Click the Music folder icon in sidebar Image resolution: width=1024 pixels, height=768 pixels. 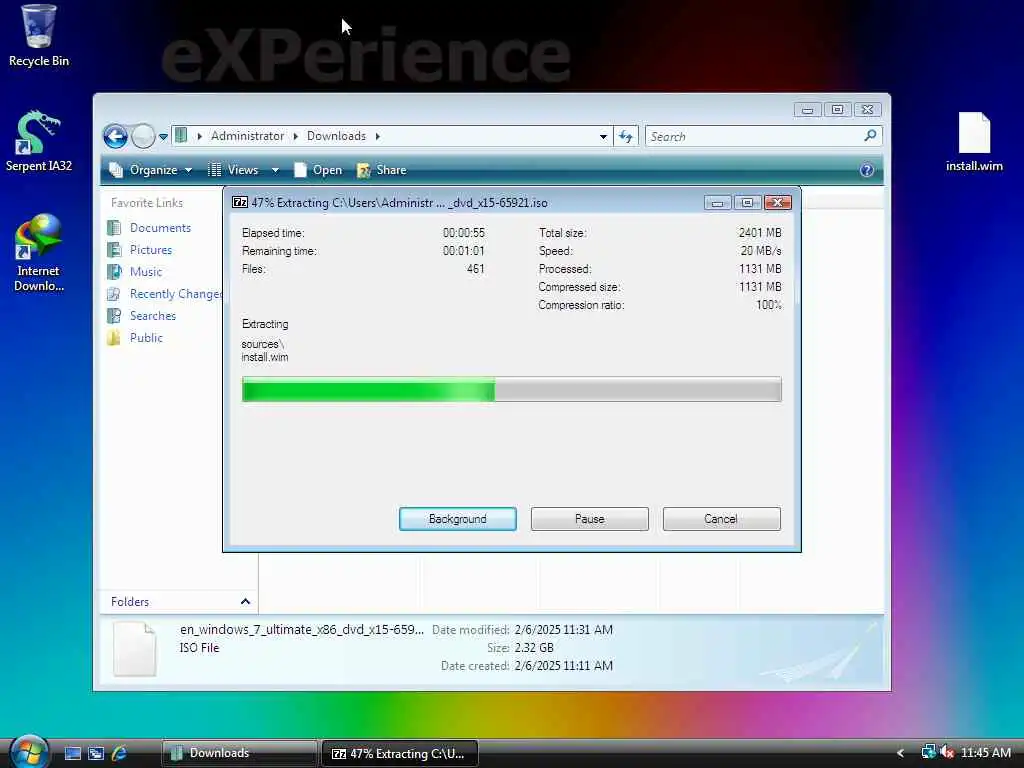[x=114, y=272]
